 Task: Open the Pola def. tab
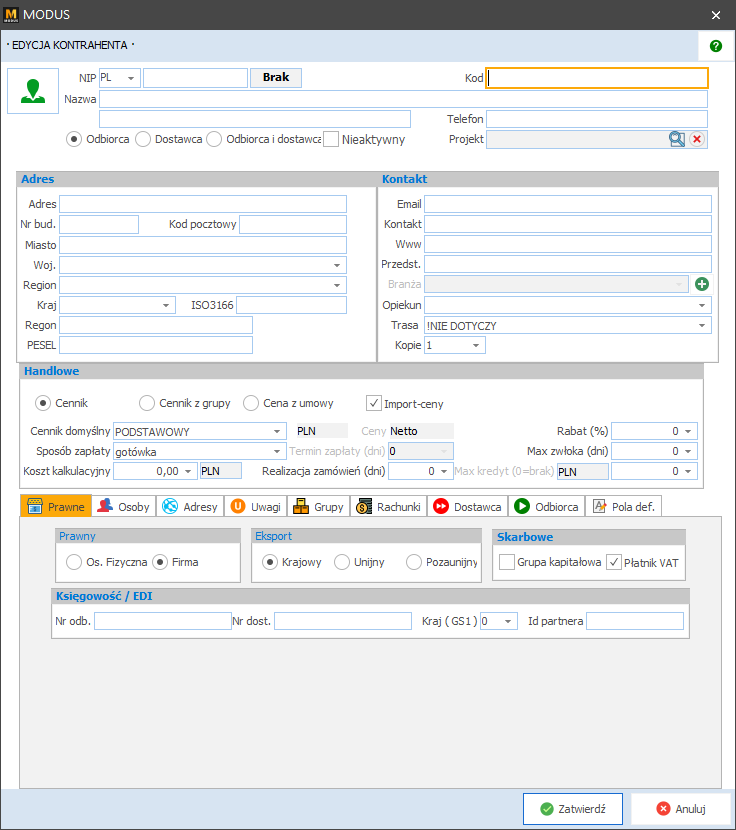click(623, 507)
